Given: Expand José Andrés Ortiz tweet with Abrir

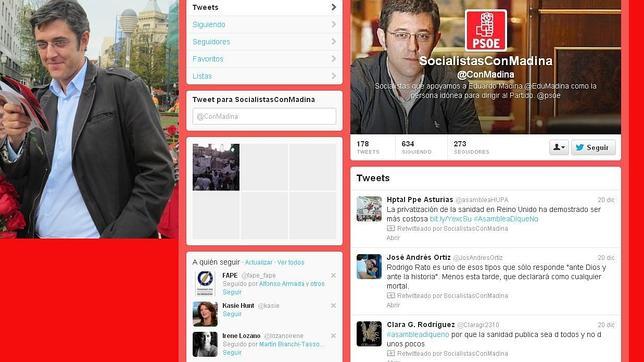Looking at the screenshot, I should (393, 305).
